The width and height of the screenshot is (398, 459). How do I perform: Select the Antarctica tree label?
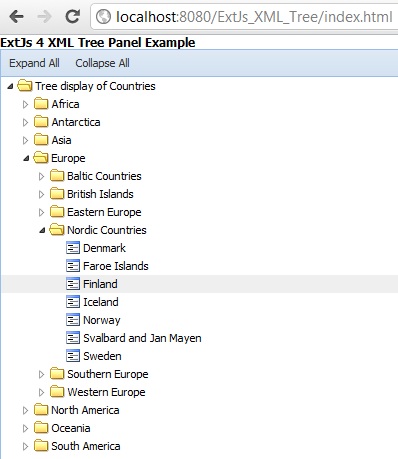click(x=76, y=122)
